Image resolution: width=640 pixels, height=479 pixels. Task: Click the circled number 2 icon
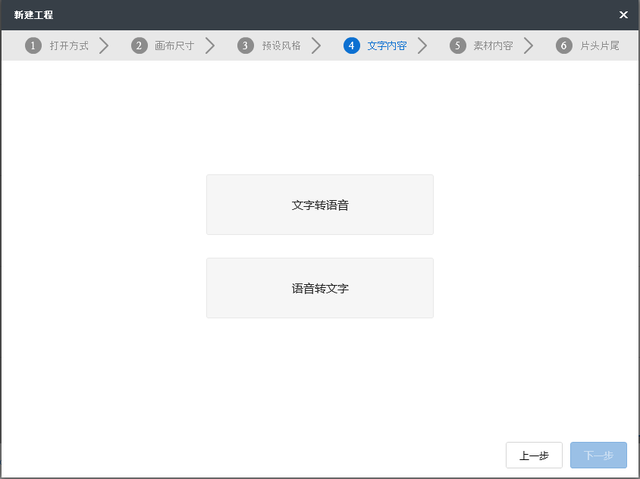tap(139, 46)
